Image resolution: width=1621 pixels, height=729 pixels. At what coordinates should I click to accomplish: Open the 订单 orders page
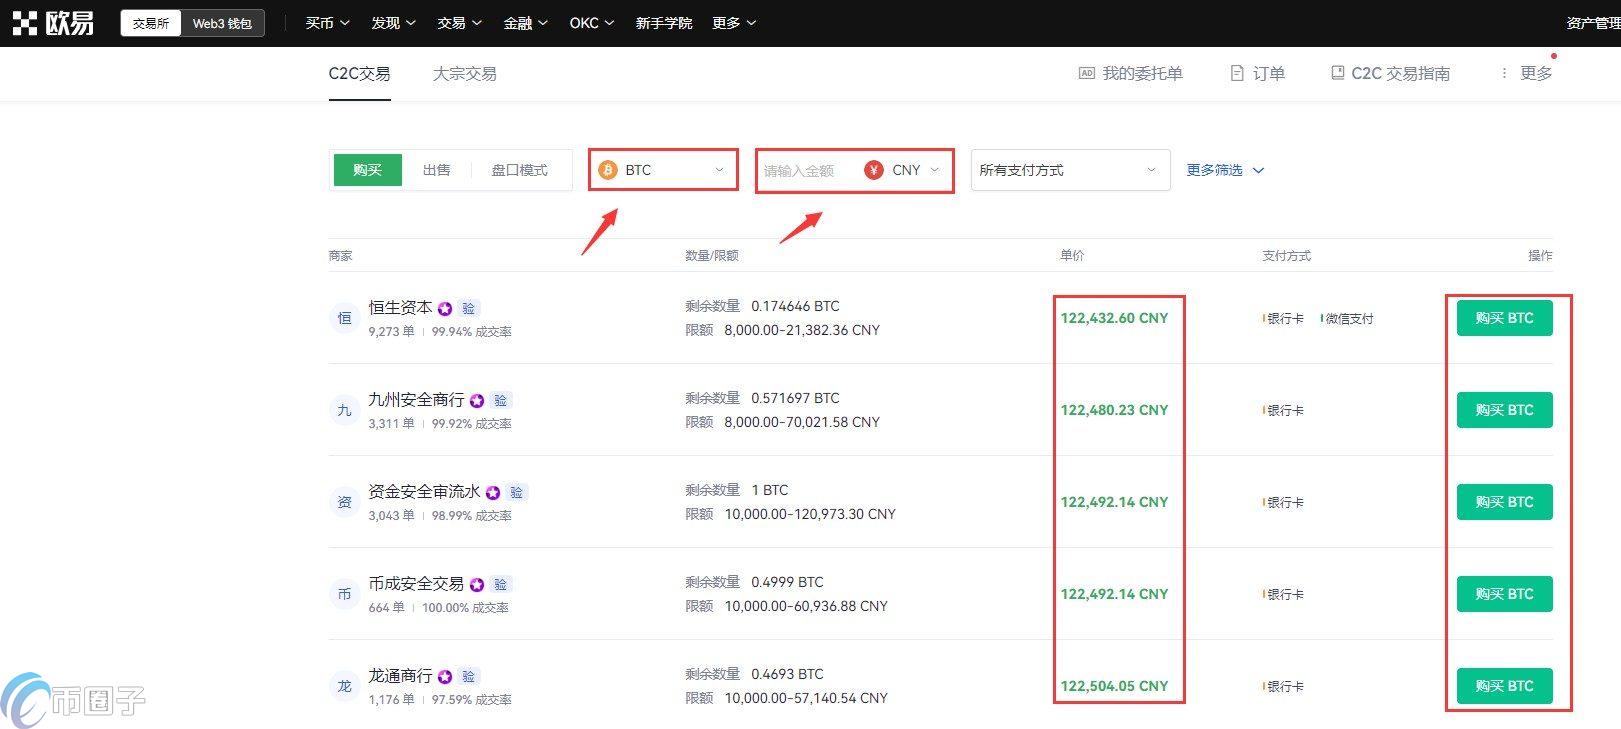[x=1257, y=73]
